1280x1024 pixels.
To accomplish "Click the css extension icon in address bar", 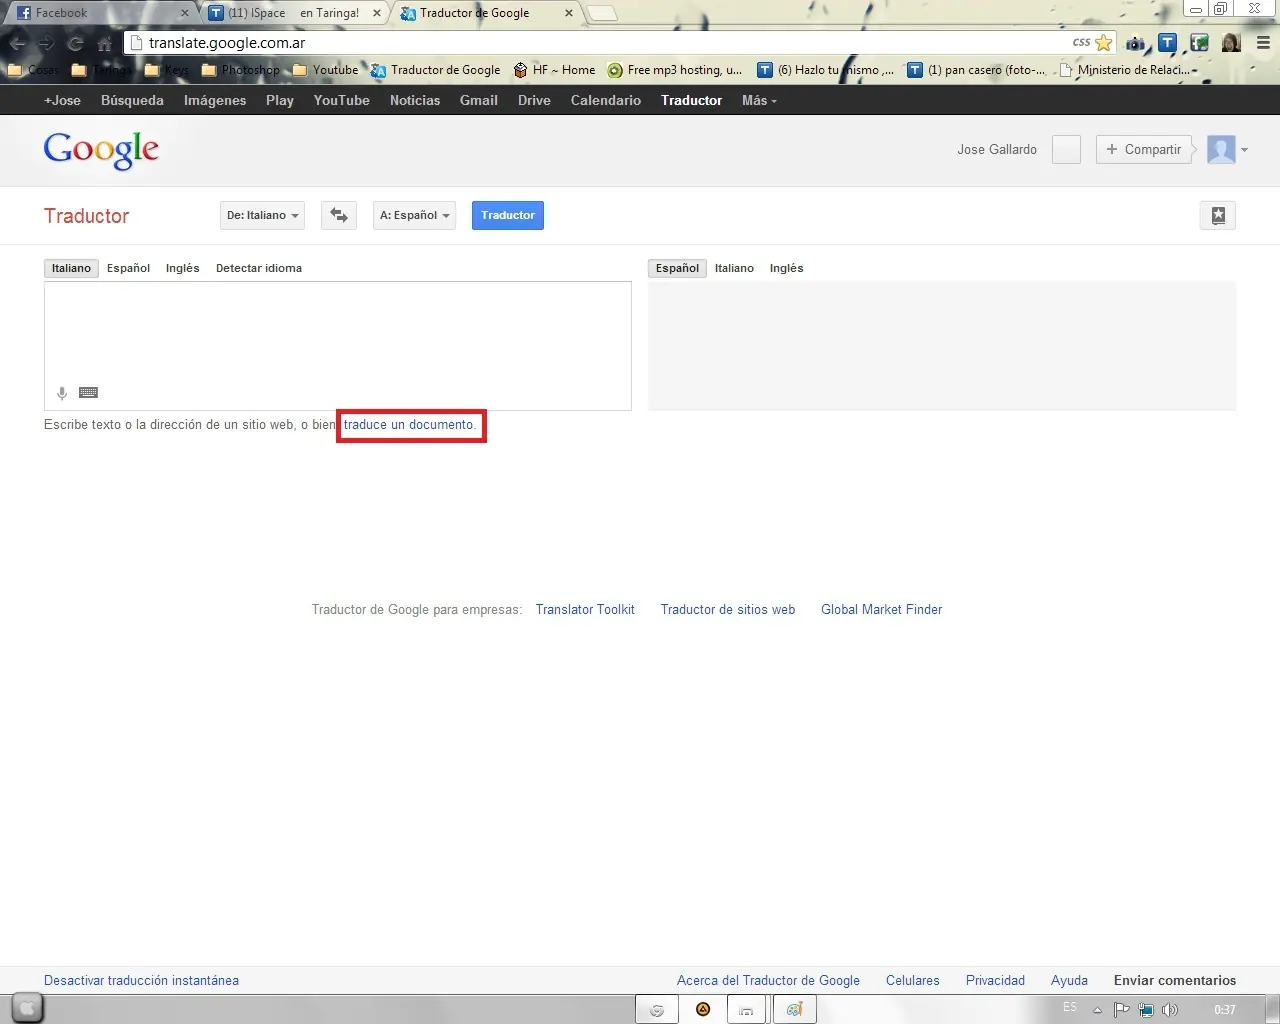I will pos(1081,43).
